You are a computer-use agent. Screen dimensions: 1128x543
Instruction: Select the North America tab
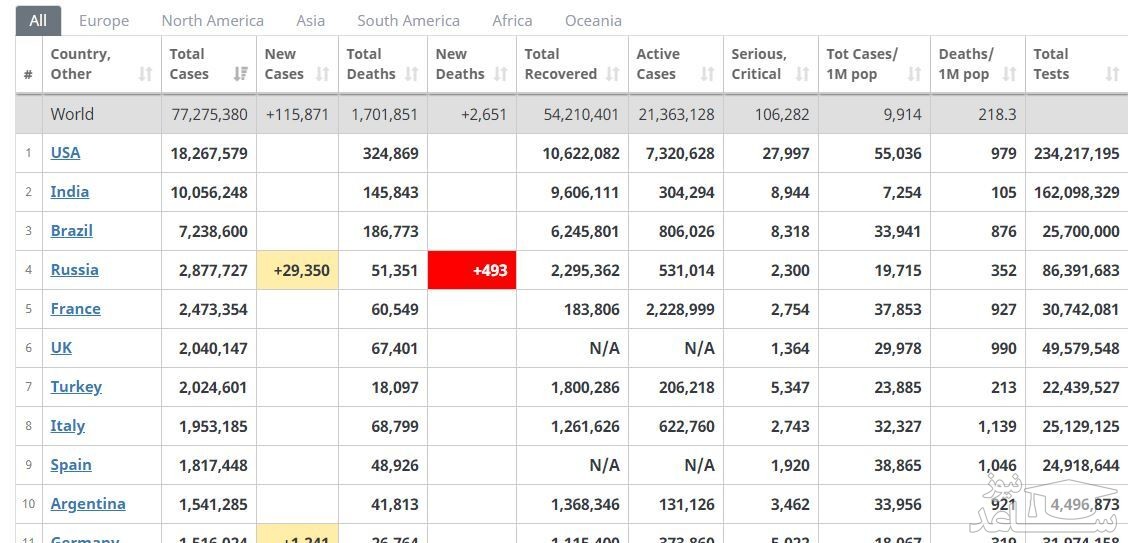click(x=213, y=21)
